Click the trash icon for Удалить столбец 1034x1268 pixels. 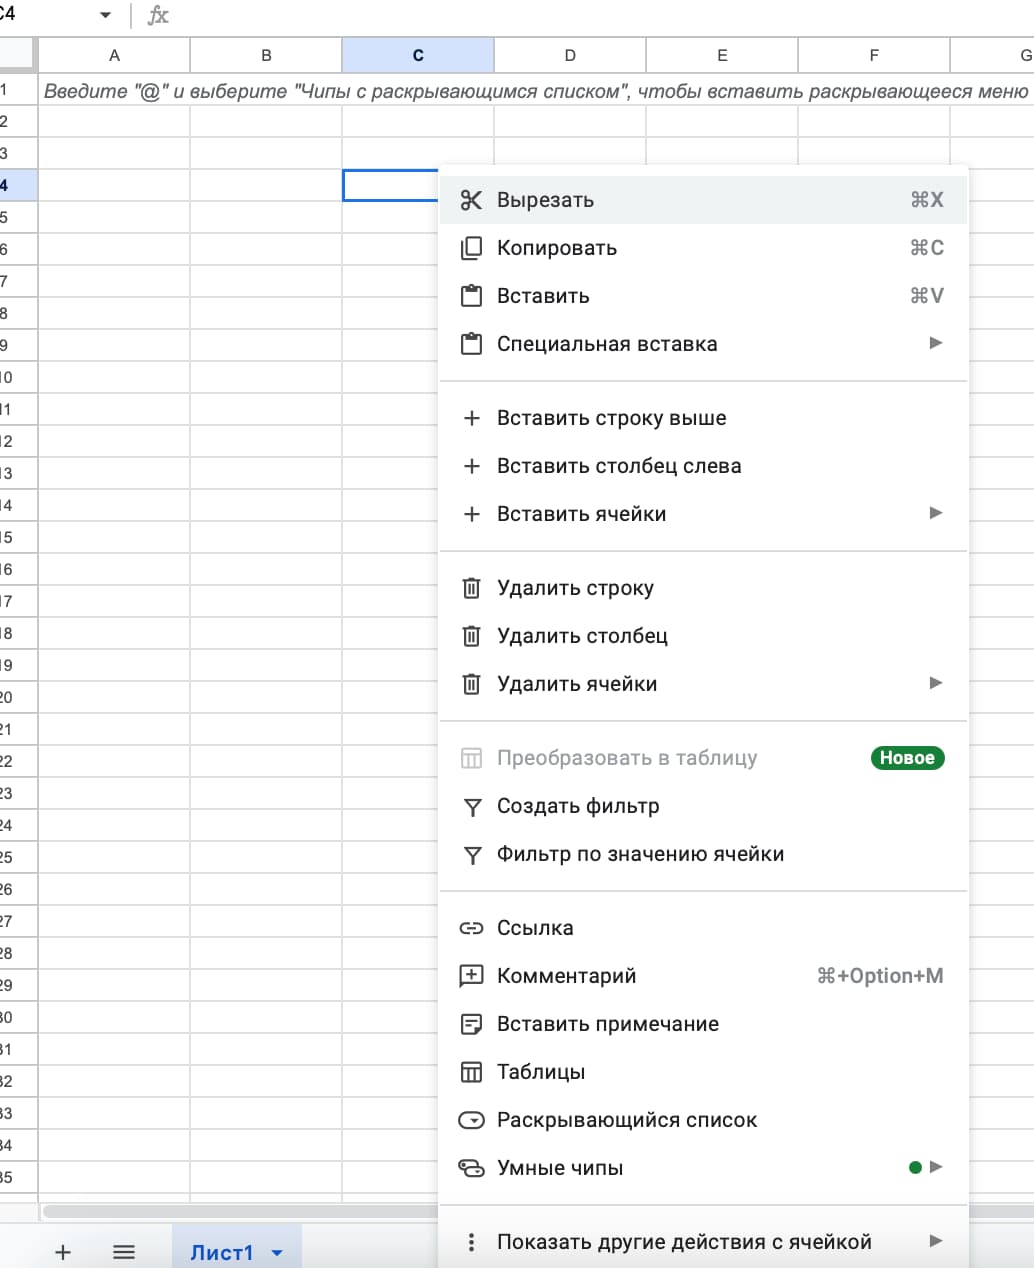471,636
